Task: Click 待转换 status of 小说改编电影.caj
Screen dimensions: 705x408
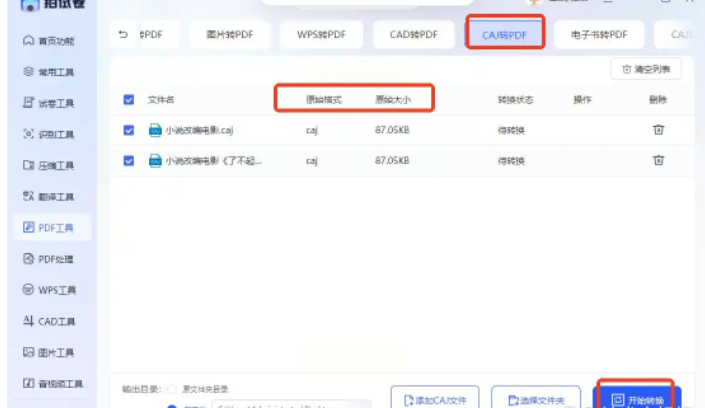Action: pyautogui.click(x=511, y=130)
